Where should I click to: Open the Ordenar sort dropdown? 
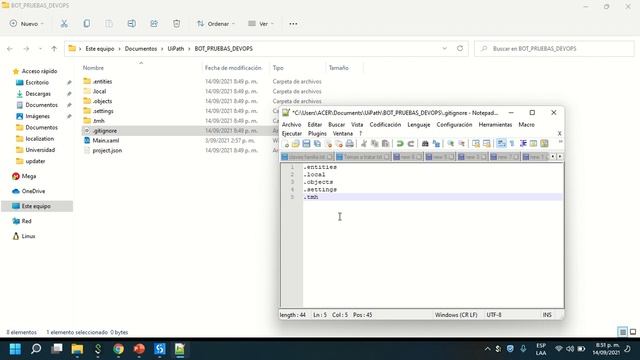pos(216,24)
